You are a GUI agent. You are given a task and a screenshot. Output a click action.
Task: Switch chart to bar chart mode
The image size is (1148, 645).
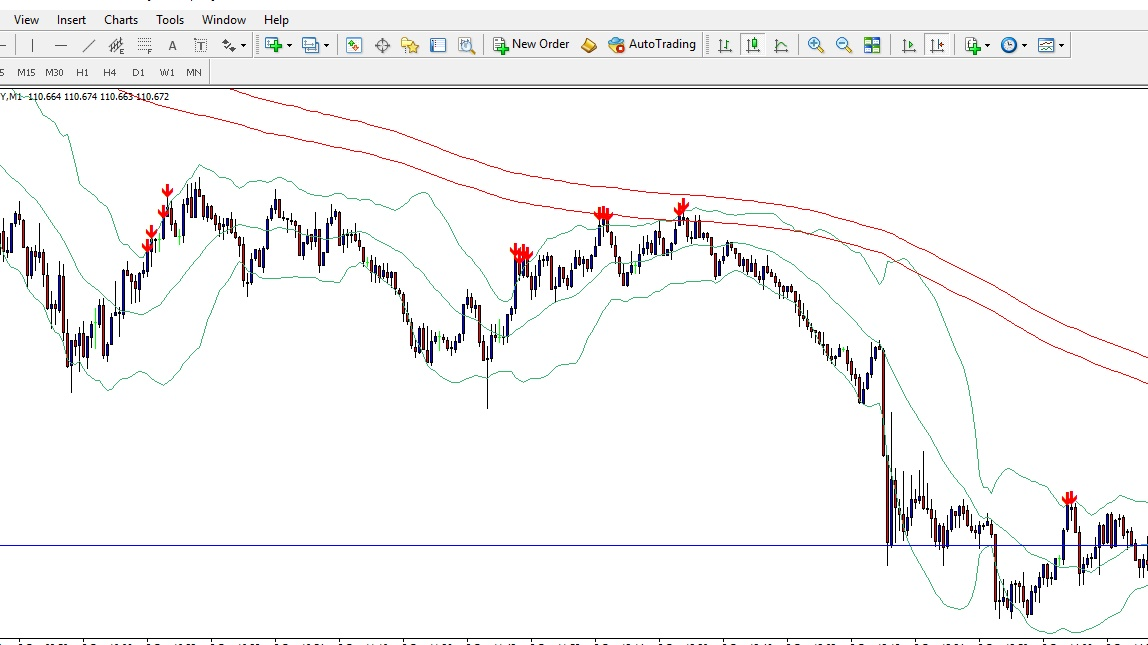click(x=724, y=45)
